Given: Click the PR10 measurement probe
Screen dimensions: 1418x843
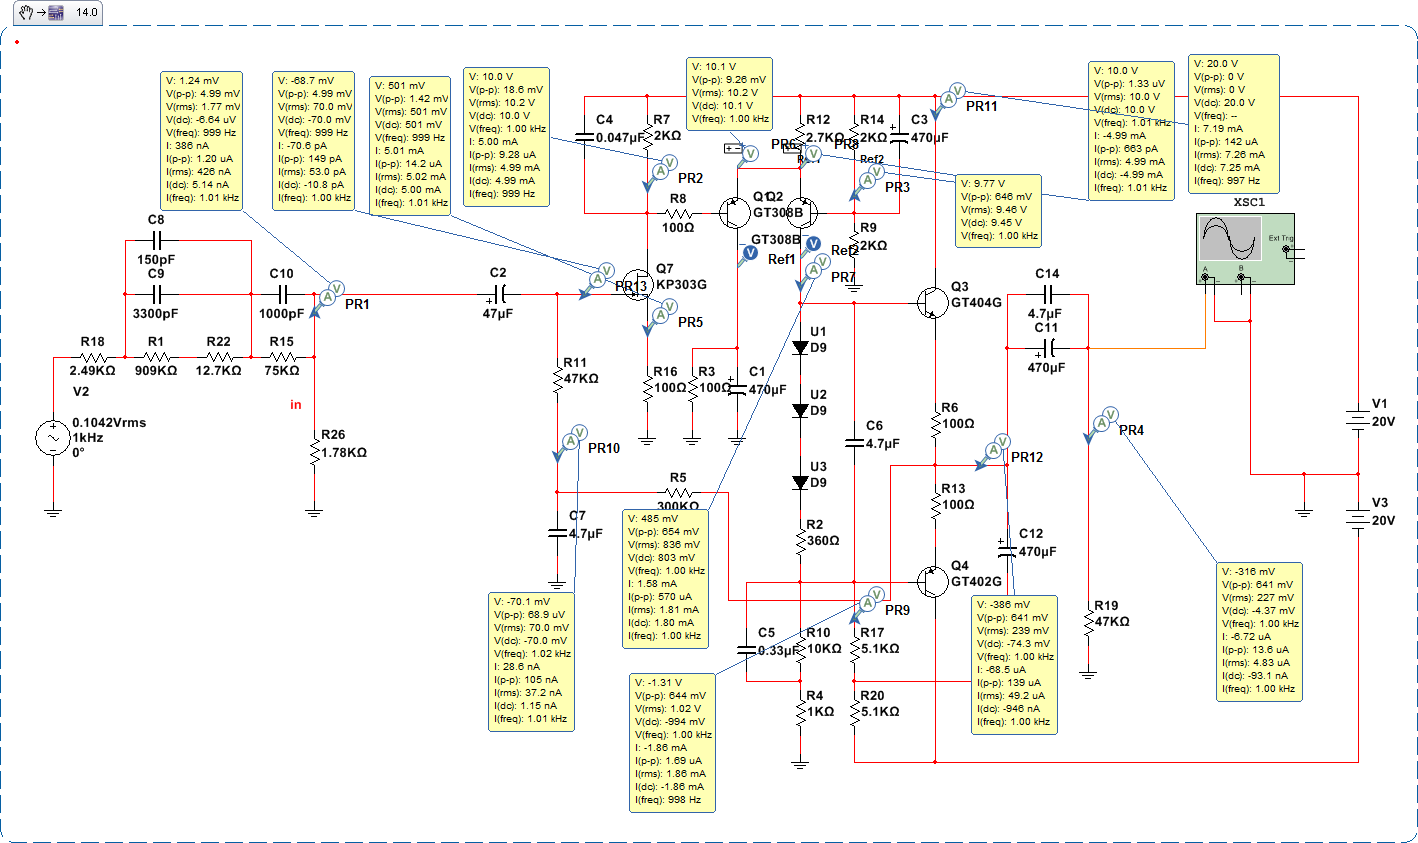Looking at the screenshot, I should click(569, 443).
